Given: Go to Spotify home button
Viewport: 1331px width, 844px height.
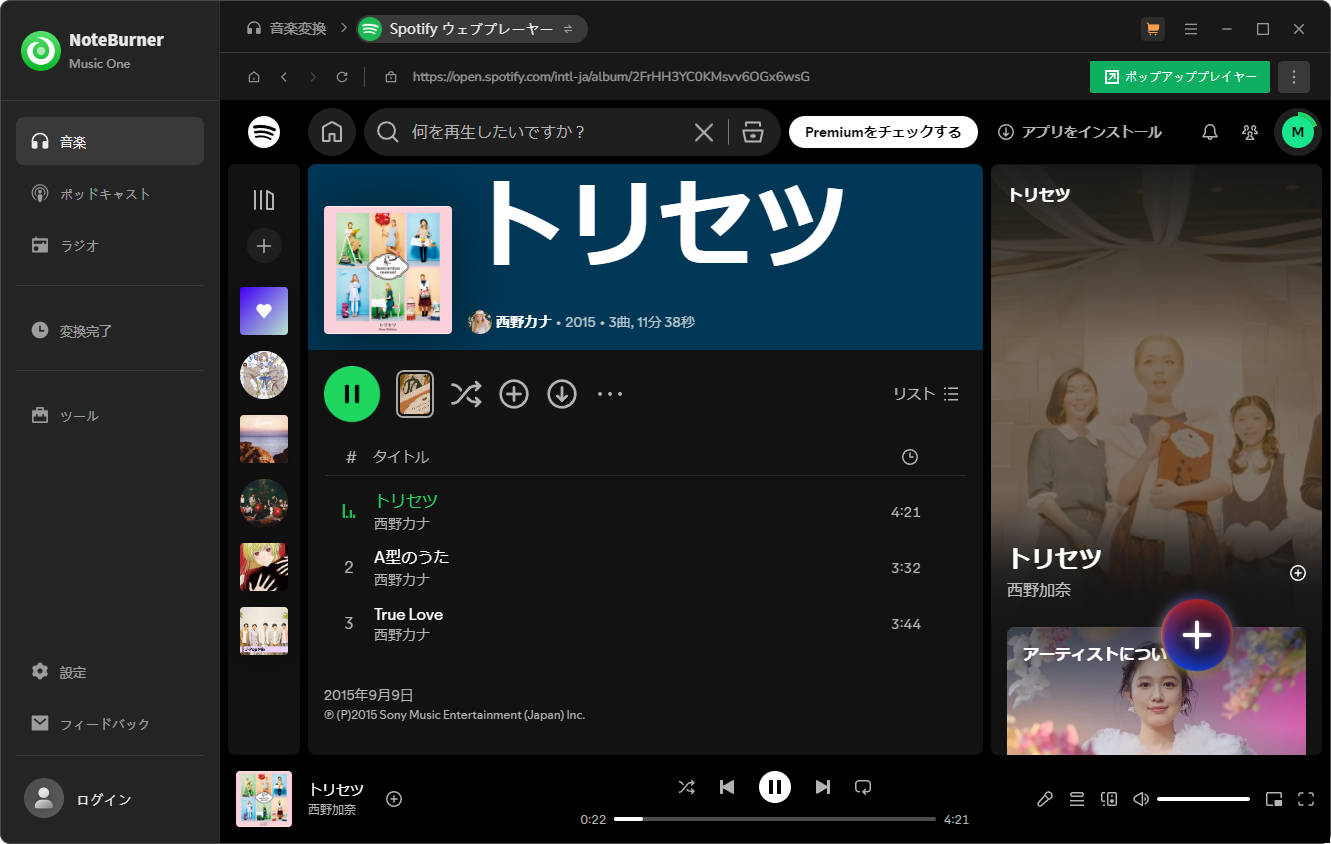Looking at the screenshot, I should coord(332,132).
